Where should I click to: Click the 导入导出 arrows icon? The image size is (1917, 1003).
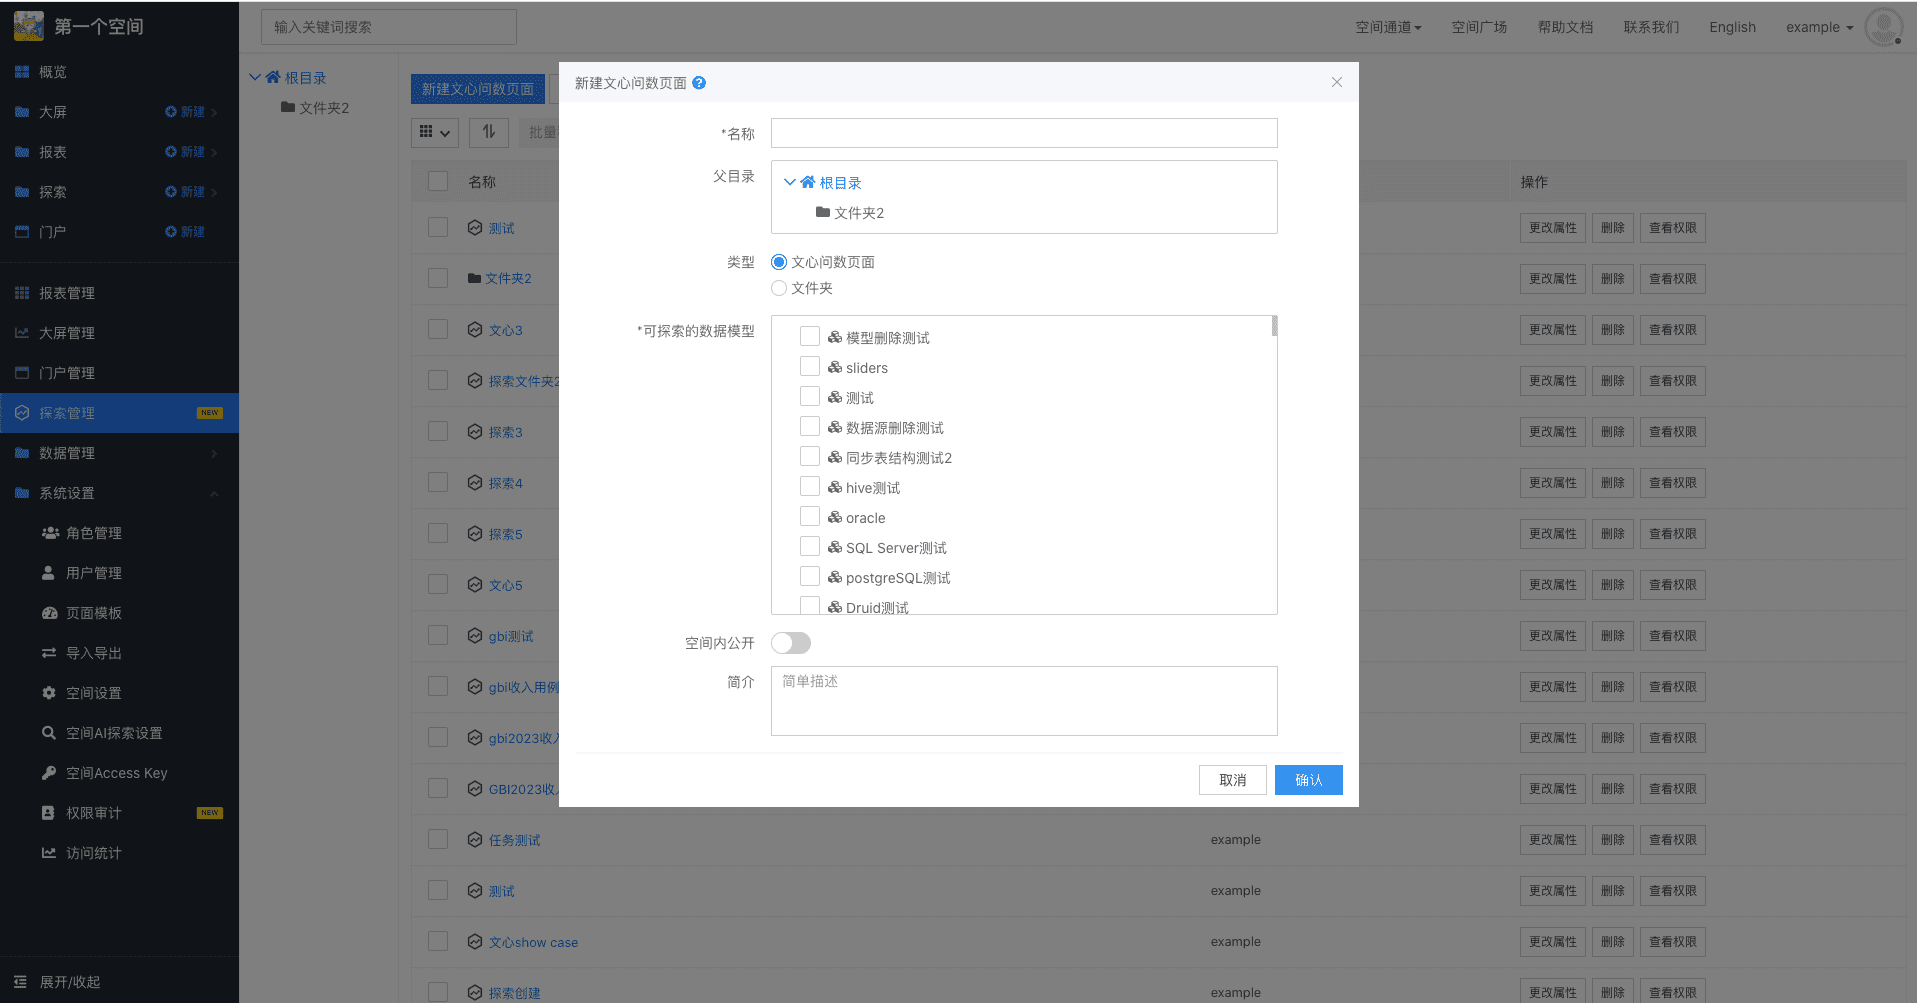49,653
